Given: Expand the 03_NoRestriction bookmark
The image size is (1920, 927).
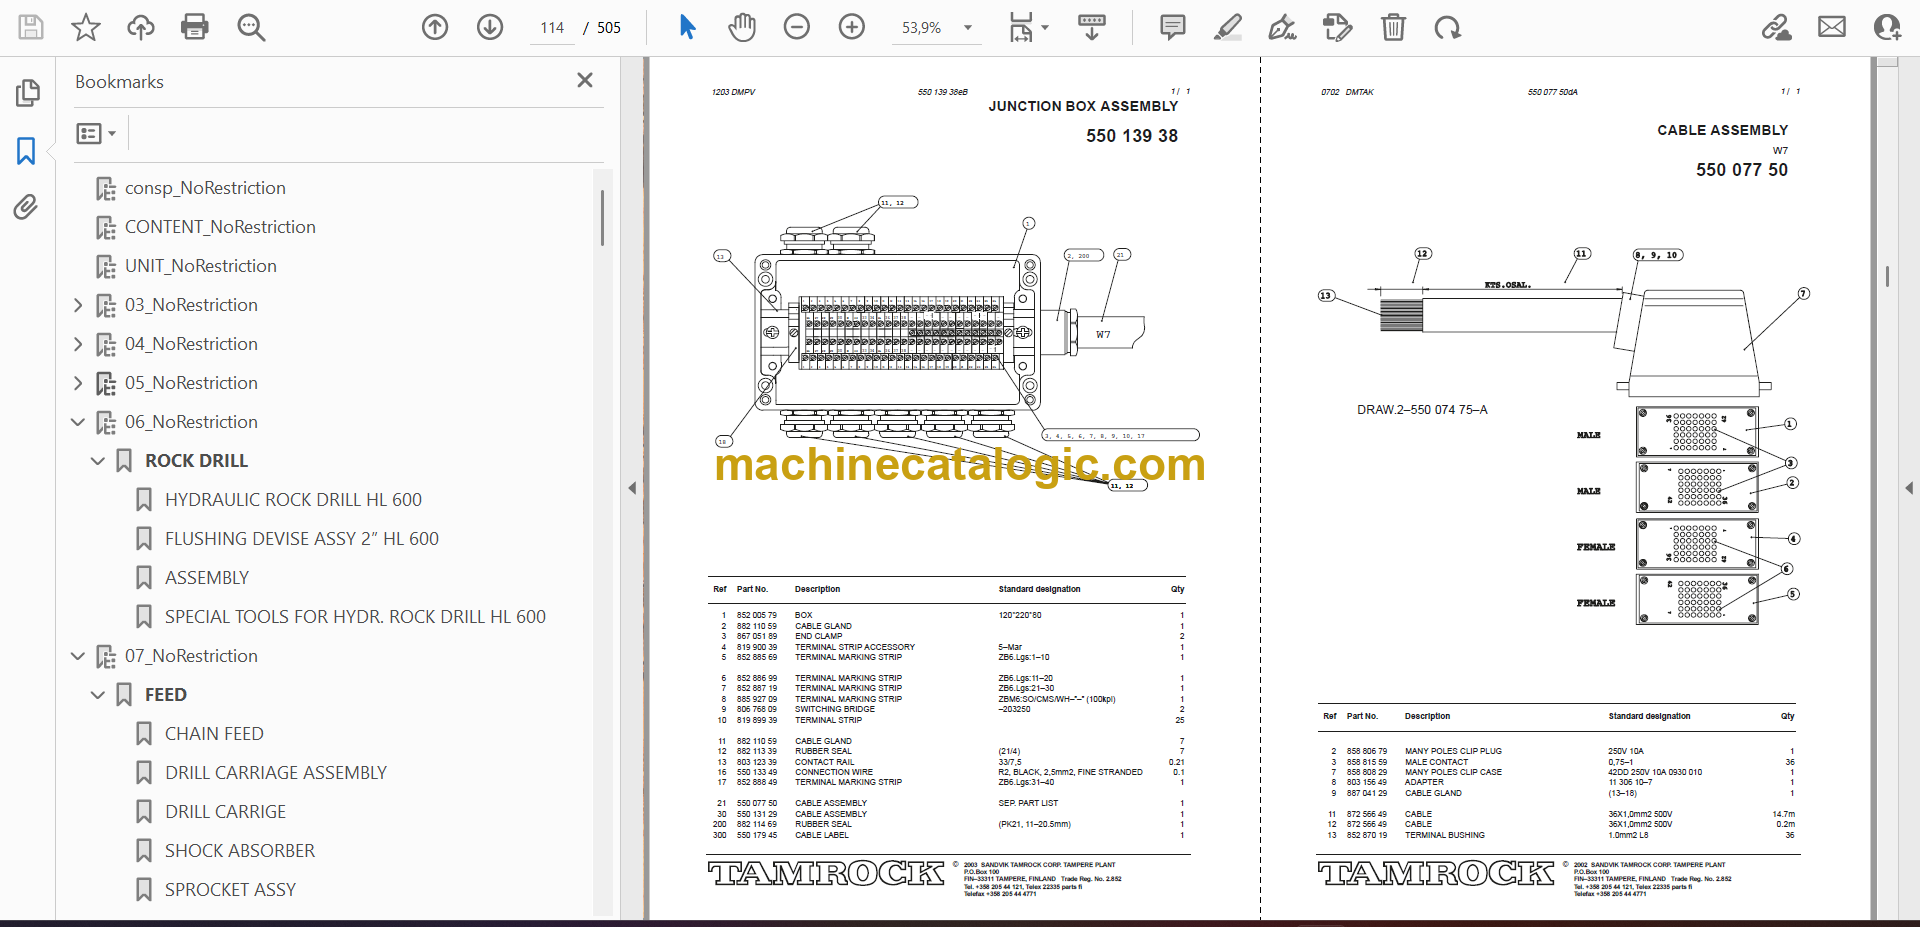Looking at the screenshot, I should click(x=78, y=305).
